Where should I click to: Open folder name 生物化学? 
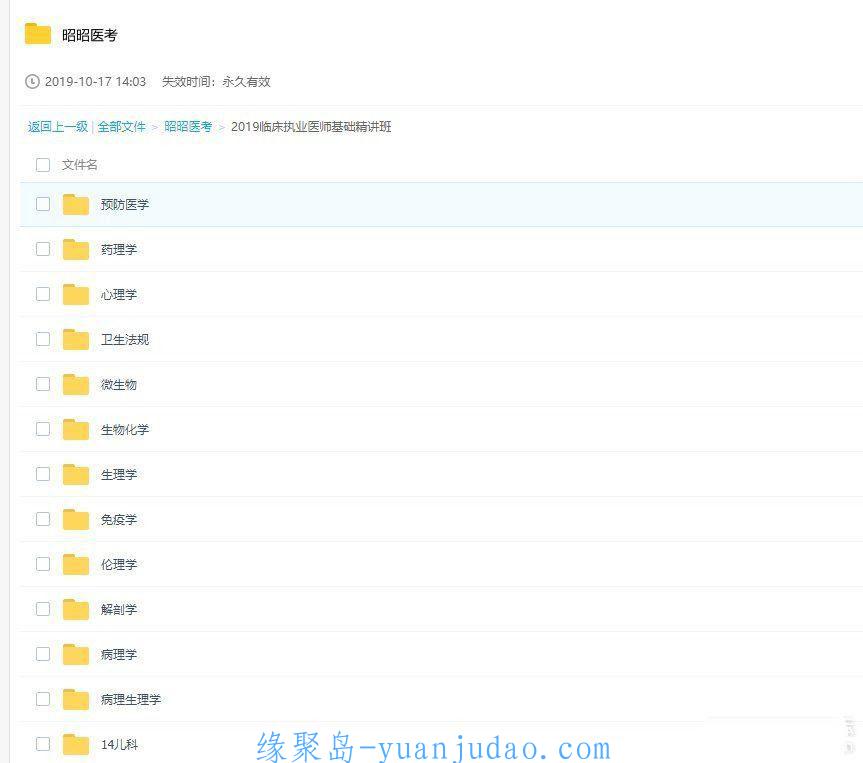[x=125, y=430]
